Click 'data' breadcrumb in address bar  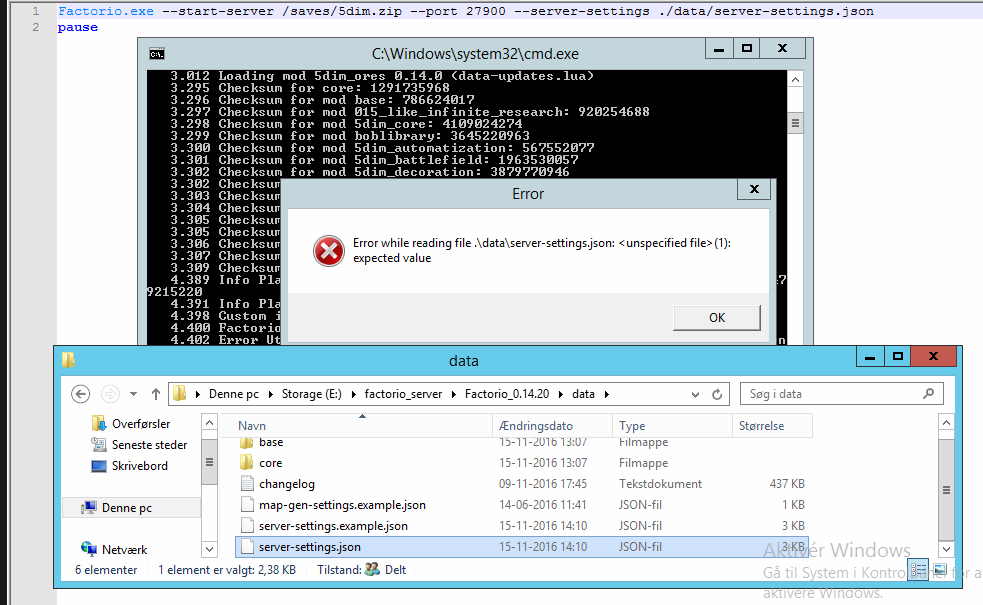[583, 394]
